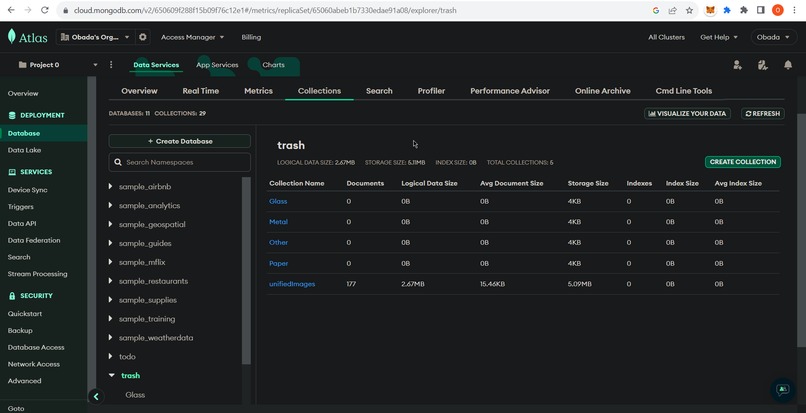
Task: Expand sample_weatherdata database
Action: click(x=110, y=337)
